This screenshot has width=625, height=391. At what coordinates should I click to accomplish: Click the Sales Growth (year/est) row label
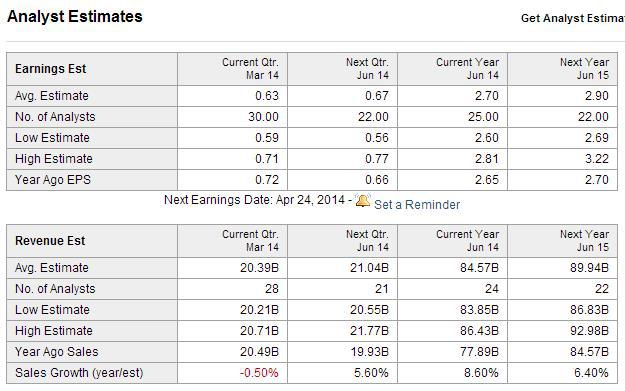pyautogui.click(x=79, y=373)
